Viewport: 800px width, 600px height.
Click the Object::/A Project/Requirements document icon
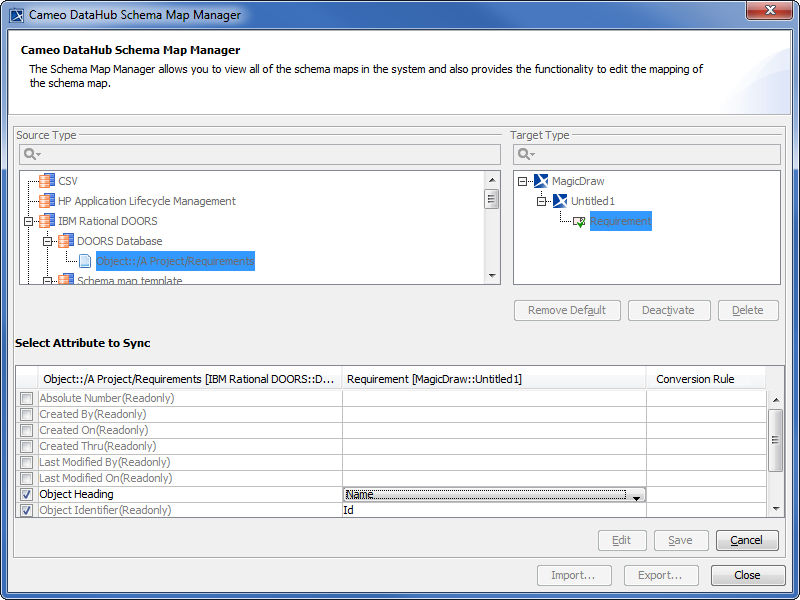pyautogui.click(x=85, y=261)
